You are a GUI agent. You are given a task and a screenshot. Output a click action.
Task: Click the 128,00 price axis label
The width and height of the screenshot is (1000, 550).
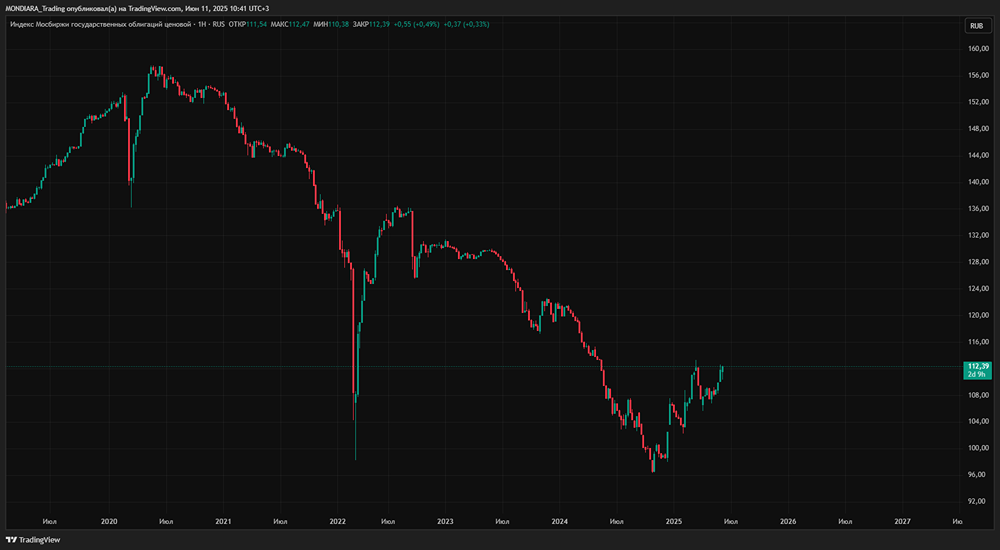point(978,262)
